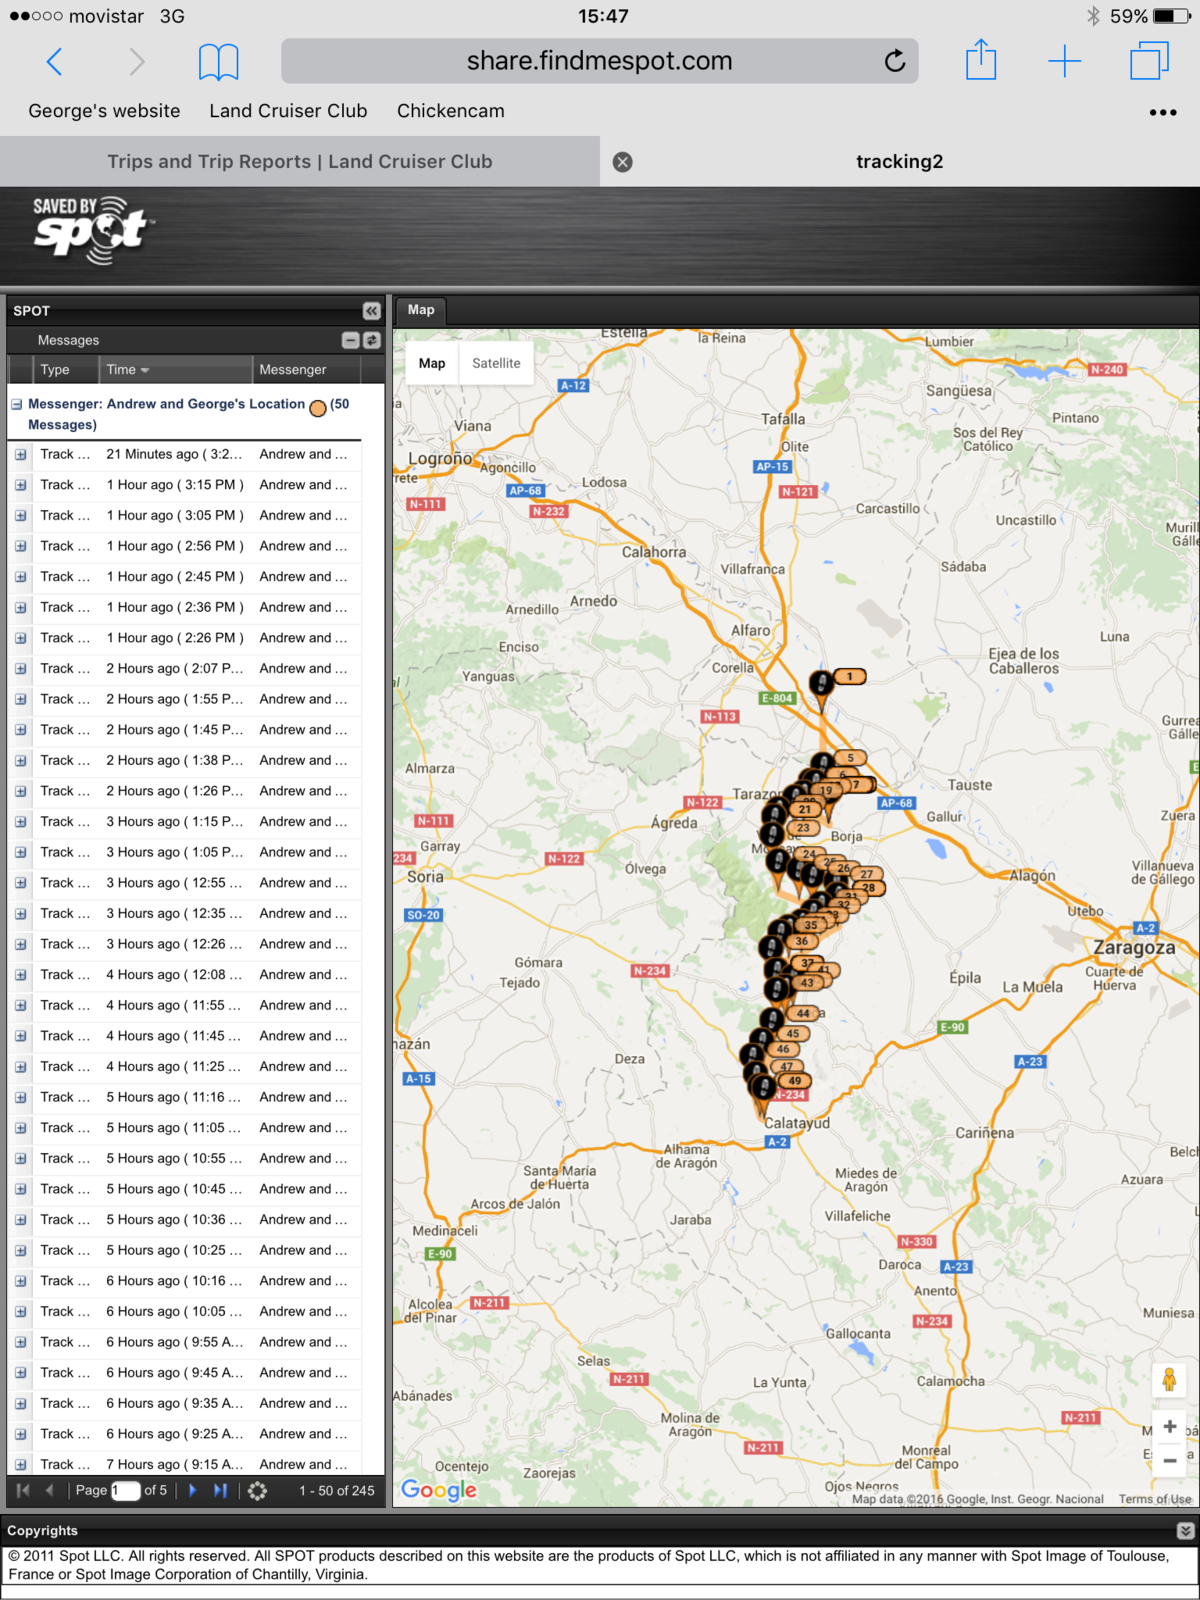Click the Zaragoza label on map
Screen dimensions: 1200x1600
click(1134, 947)
